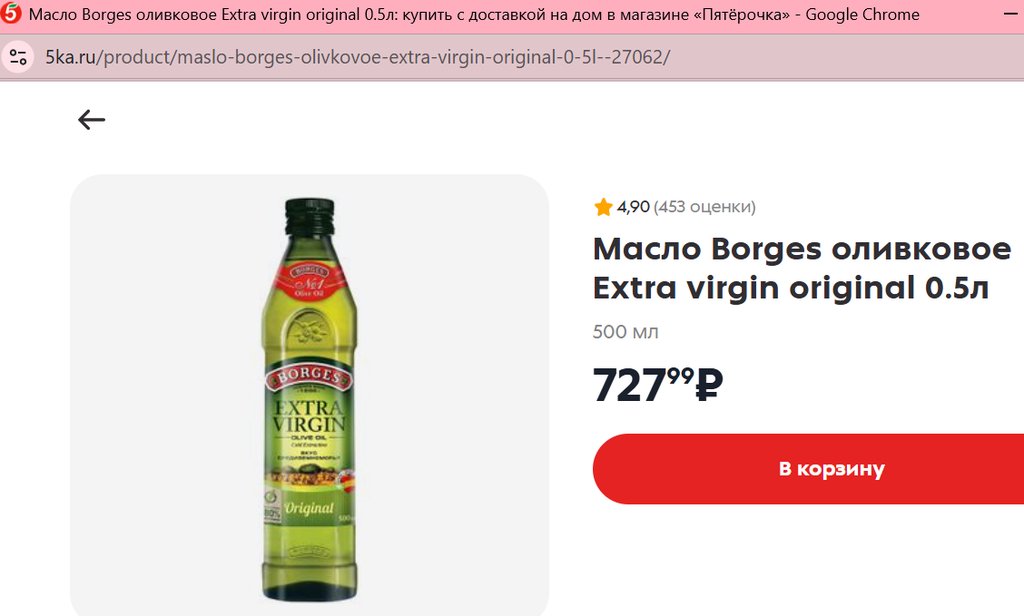Click the 727.99 ₽ price
Screen dimensions: 1024x616
point(658,385)
